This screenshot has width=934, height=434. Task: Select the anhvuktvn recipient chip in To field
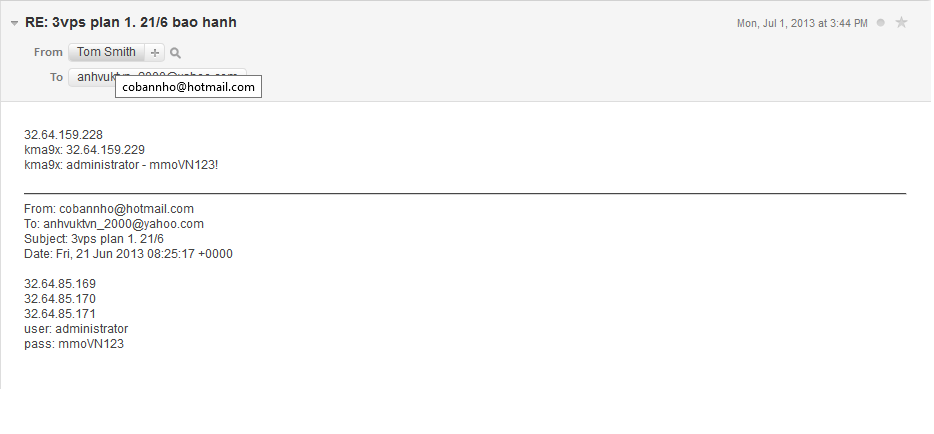point(90,76)
